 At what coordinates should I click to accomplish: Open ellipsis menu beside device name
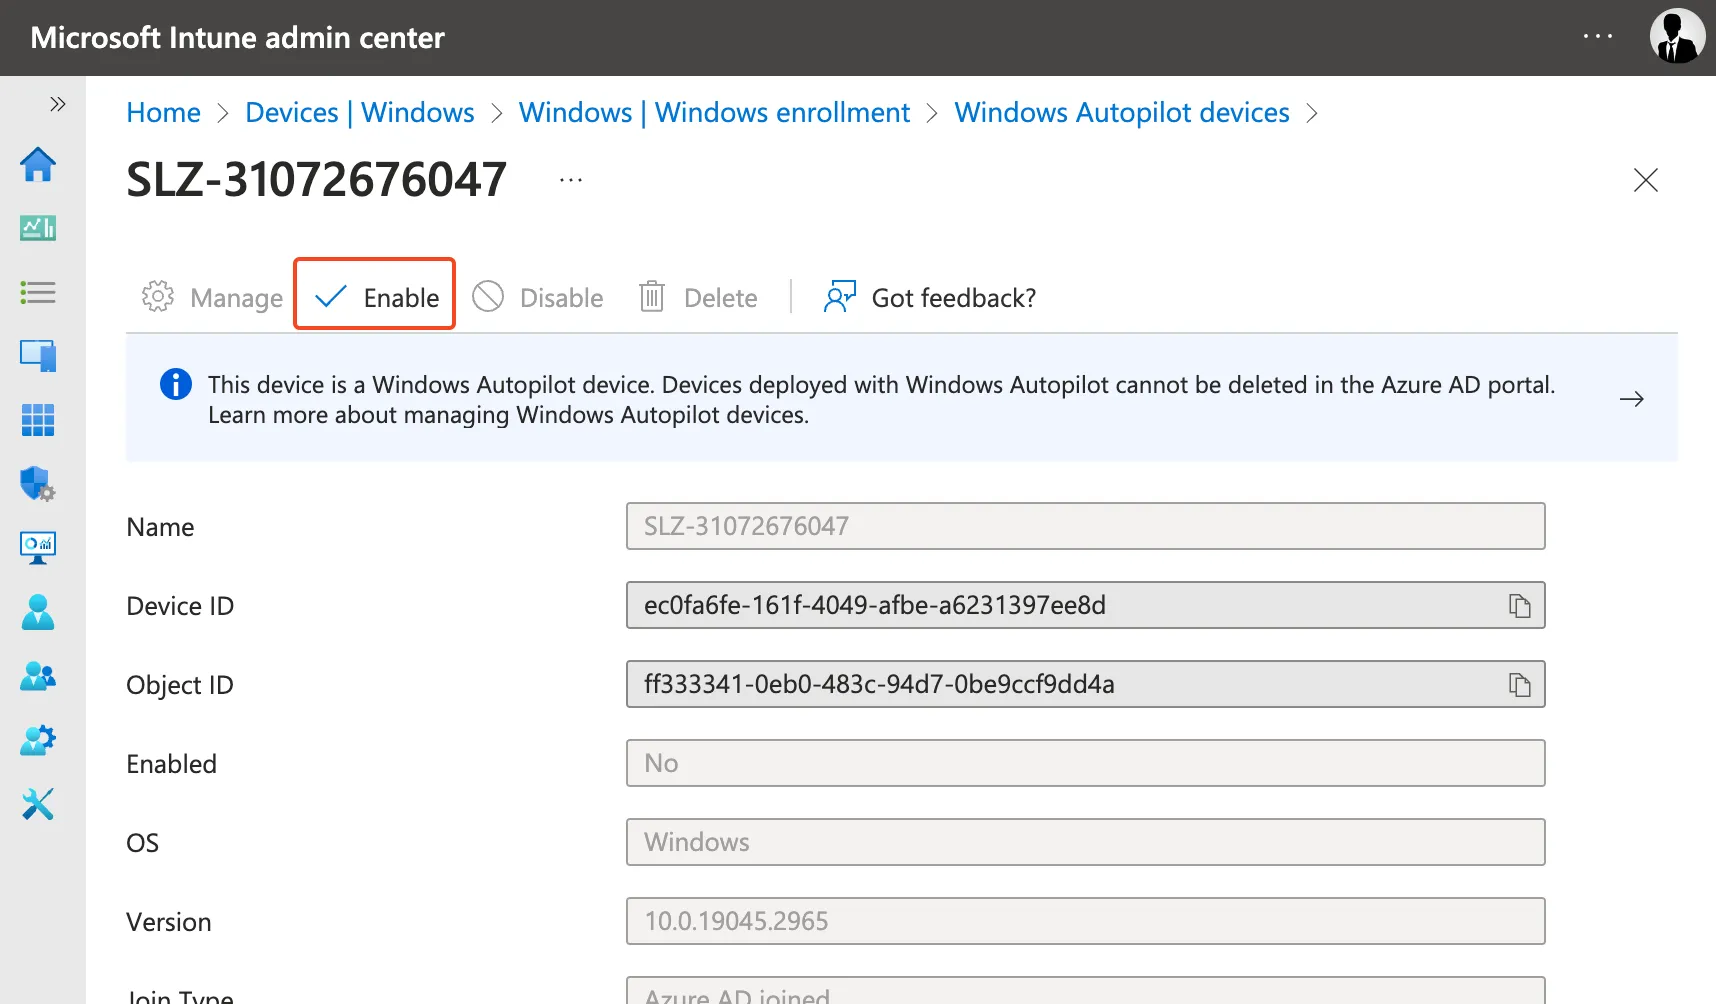pyautogui.click(x=571, y=180)
